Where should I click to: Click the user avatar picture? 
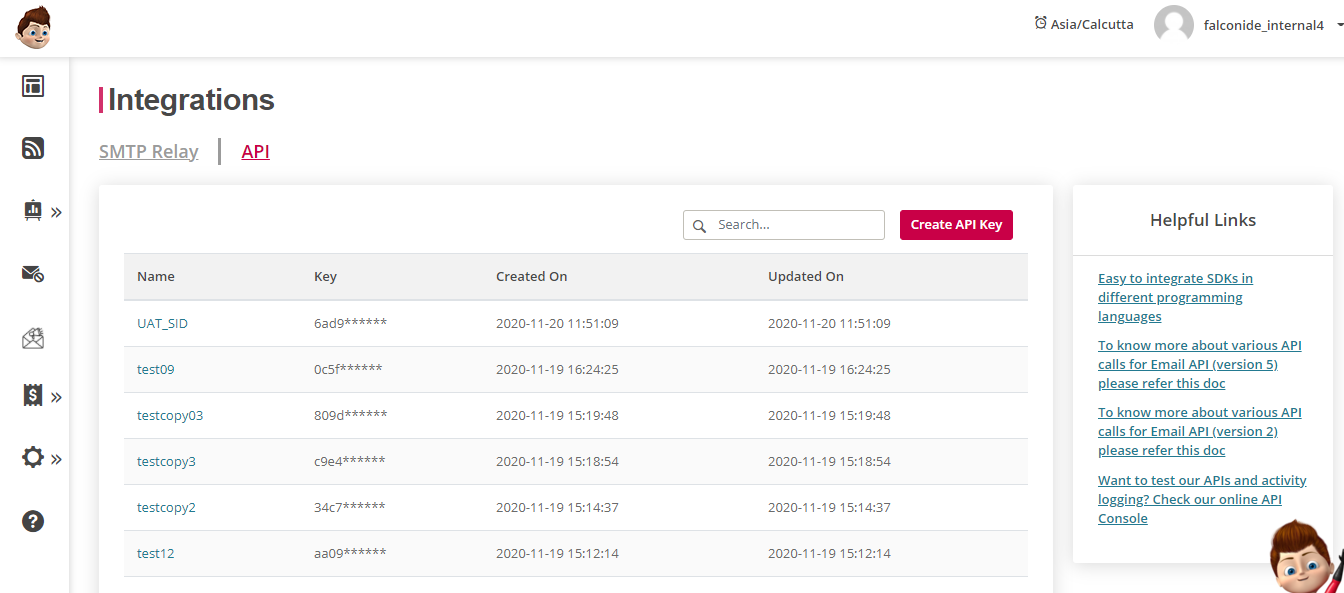(1174, 25)
